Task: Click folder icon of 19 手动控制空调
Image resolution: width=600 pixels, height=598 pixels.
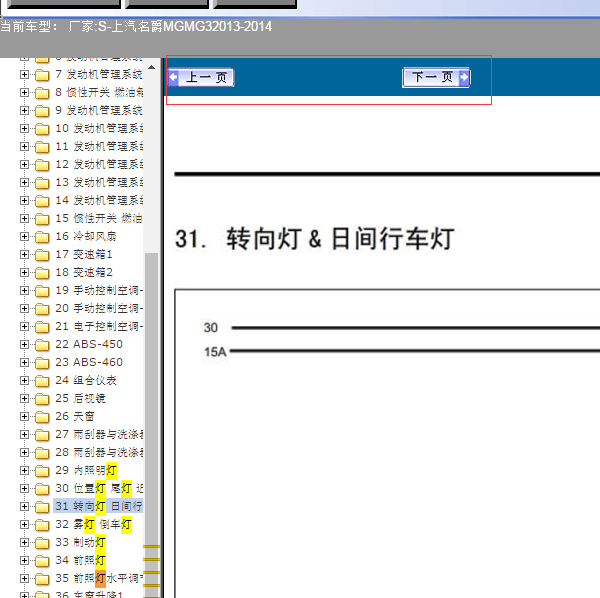Action: [x=42, y=291]
